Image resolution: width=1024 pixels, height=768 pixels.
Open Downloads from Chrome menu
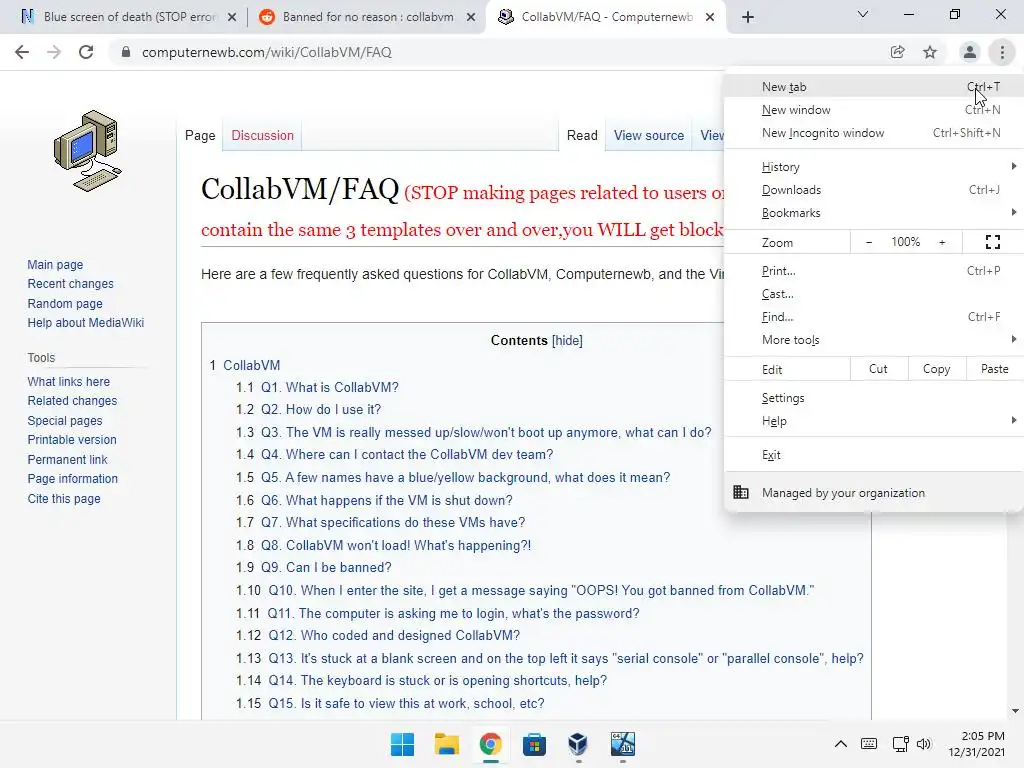[x=874, y=190]
